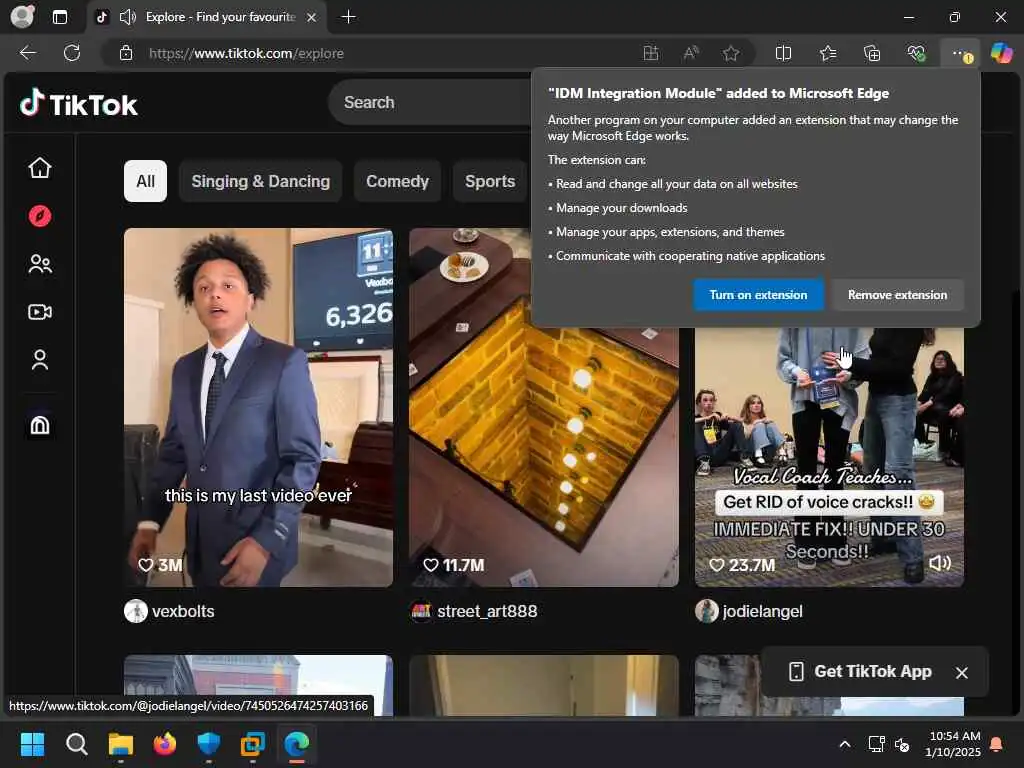Click Turn on extension button
Screen dimensions: 1024x768
(758, 295)
